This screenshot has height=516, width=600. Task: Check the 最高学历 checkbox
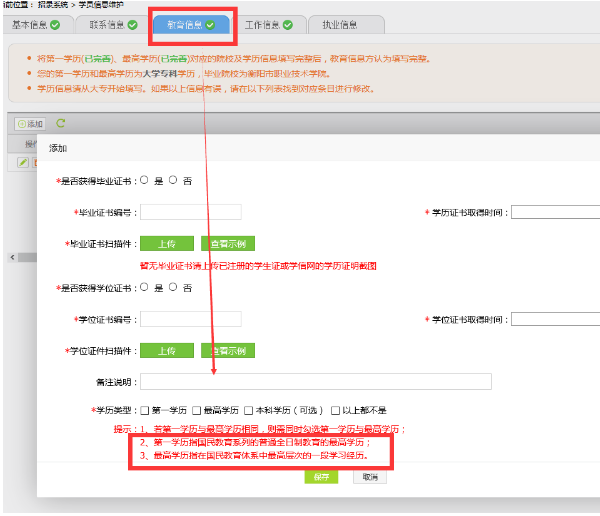197,410
